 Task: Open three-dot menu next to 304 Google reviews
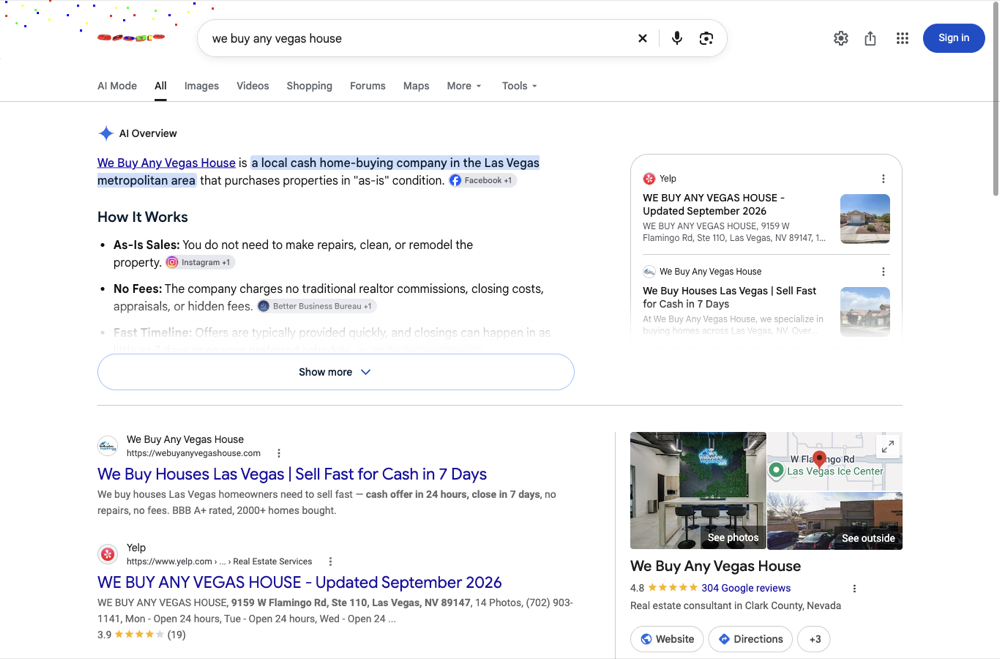tap(855, 588)
